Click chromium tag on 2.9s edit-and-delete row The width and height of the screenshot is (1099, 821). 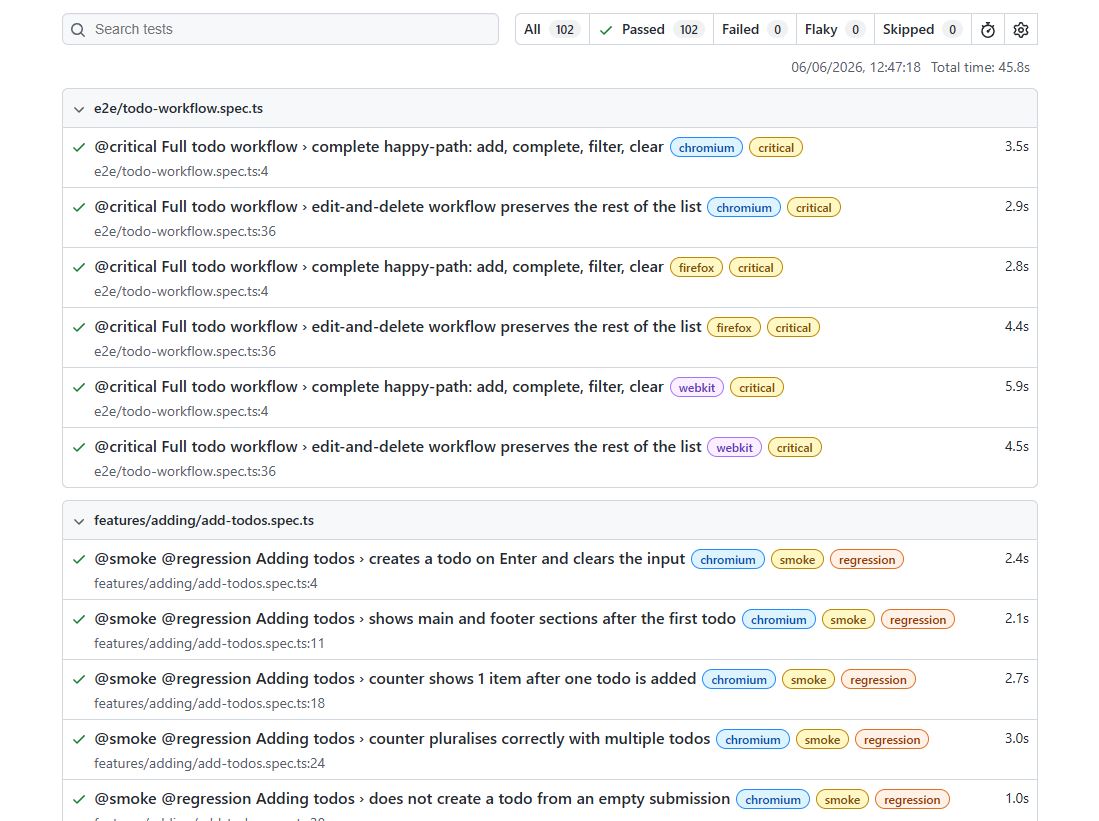[x=744, y=208]
